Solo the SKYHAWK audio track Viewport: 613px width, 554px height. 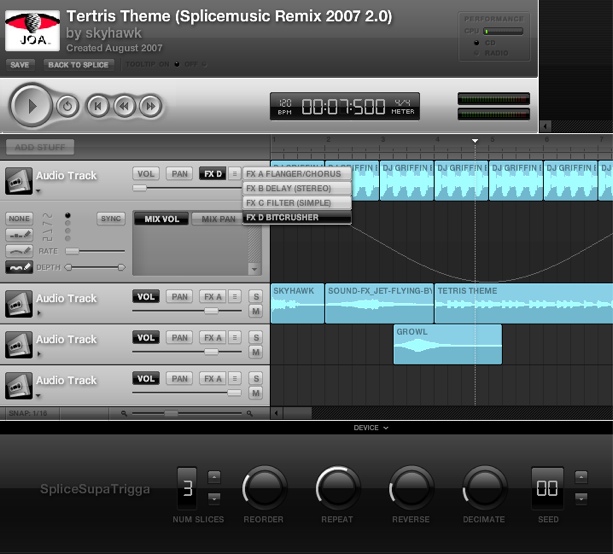tap(256, 295)
